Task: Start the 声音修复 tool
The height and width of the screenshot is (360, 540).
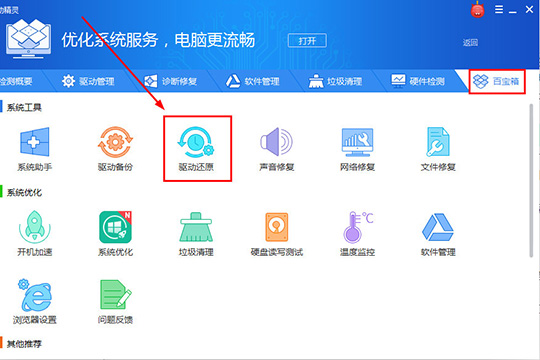Action: coord(277,149)
